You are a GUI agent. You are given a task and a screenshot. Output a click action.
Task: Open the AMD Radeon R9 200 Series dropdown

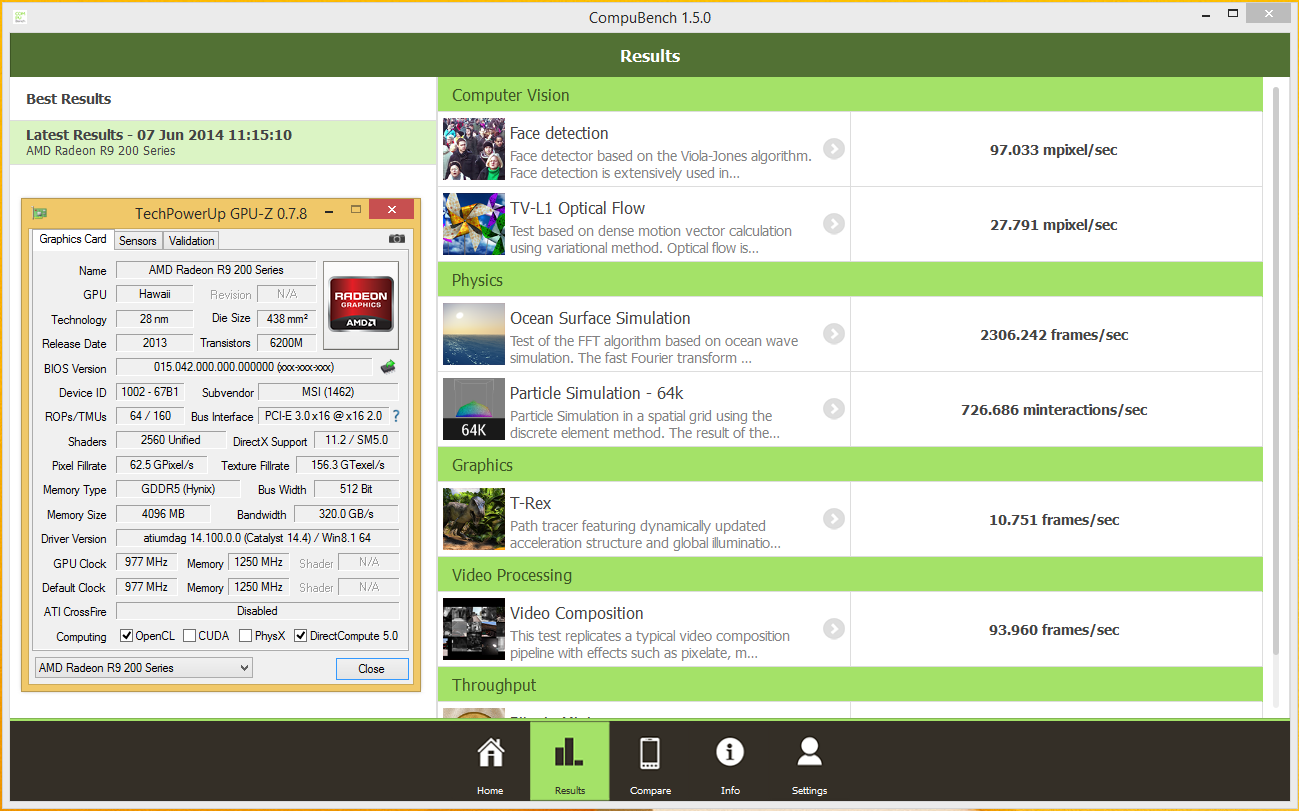point(143,668)
